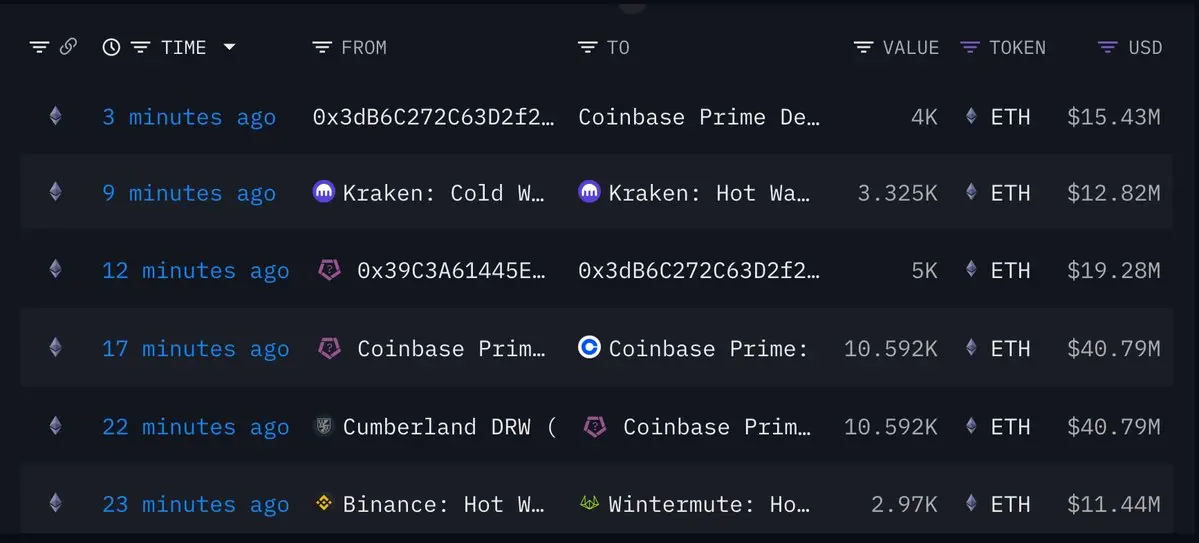Click the Wintermute logo icon
1199x543 pixels.
590,503
